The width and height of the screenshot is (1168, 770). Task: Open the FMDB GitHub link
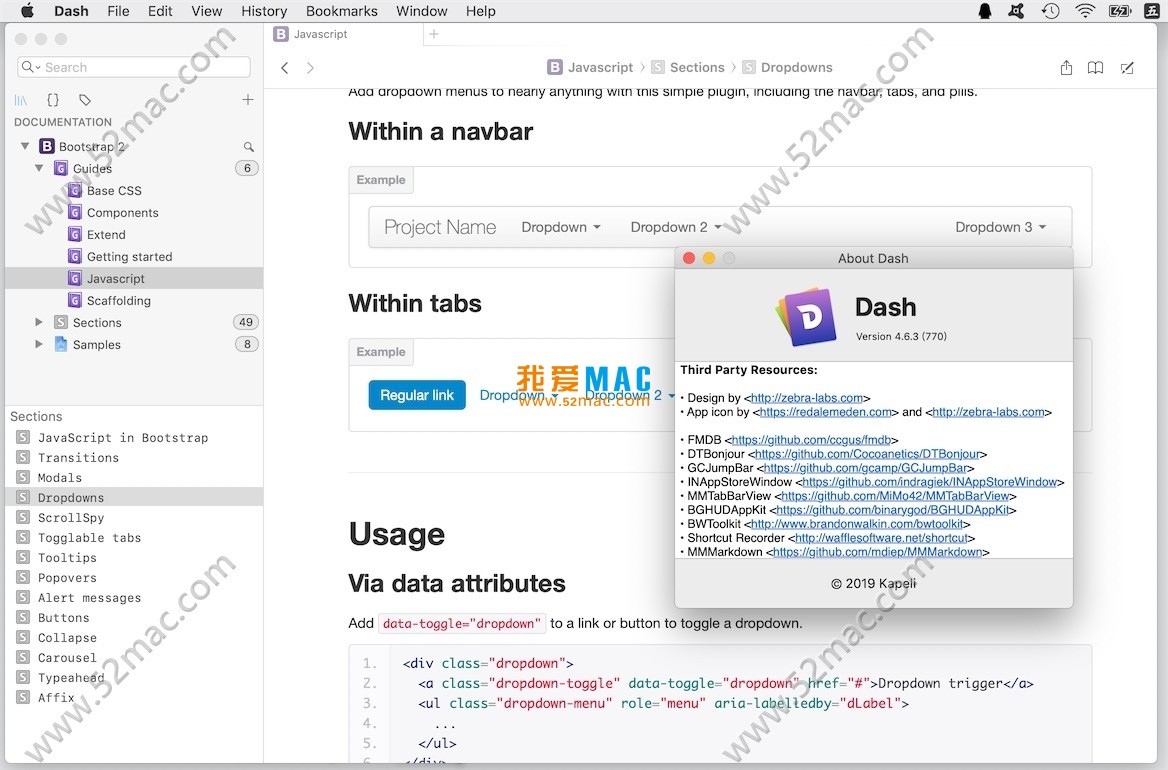tap(811, 440)
